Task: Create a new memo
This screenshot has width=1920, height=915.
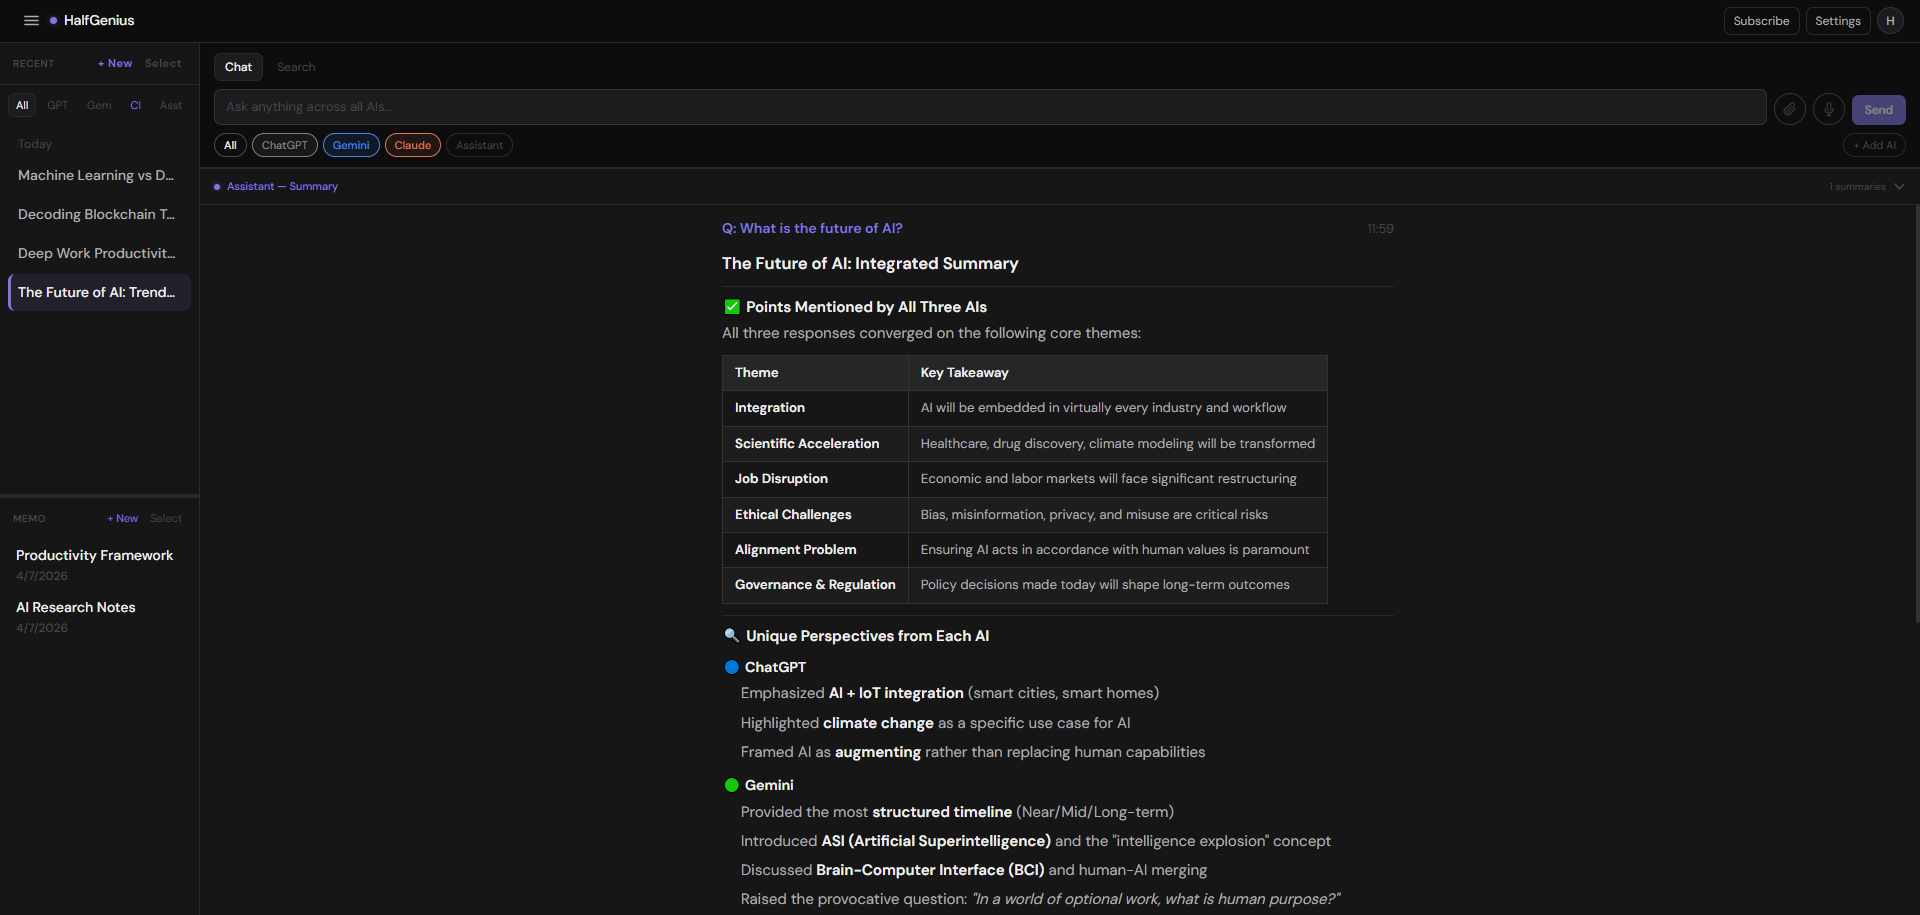Action: pos(123,518)
